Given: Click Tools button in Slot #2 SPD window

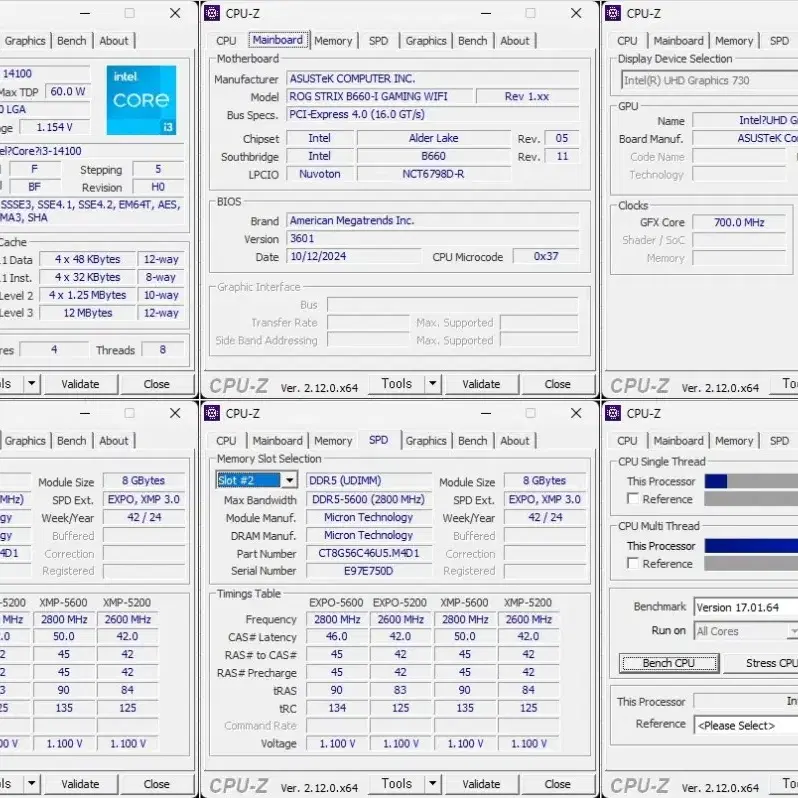Looking at the screenshot, I should 396,784.
